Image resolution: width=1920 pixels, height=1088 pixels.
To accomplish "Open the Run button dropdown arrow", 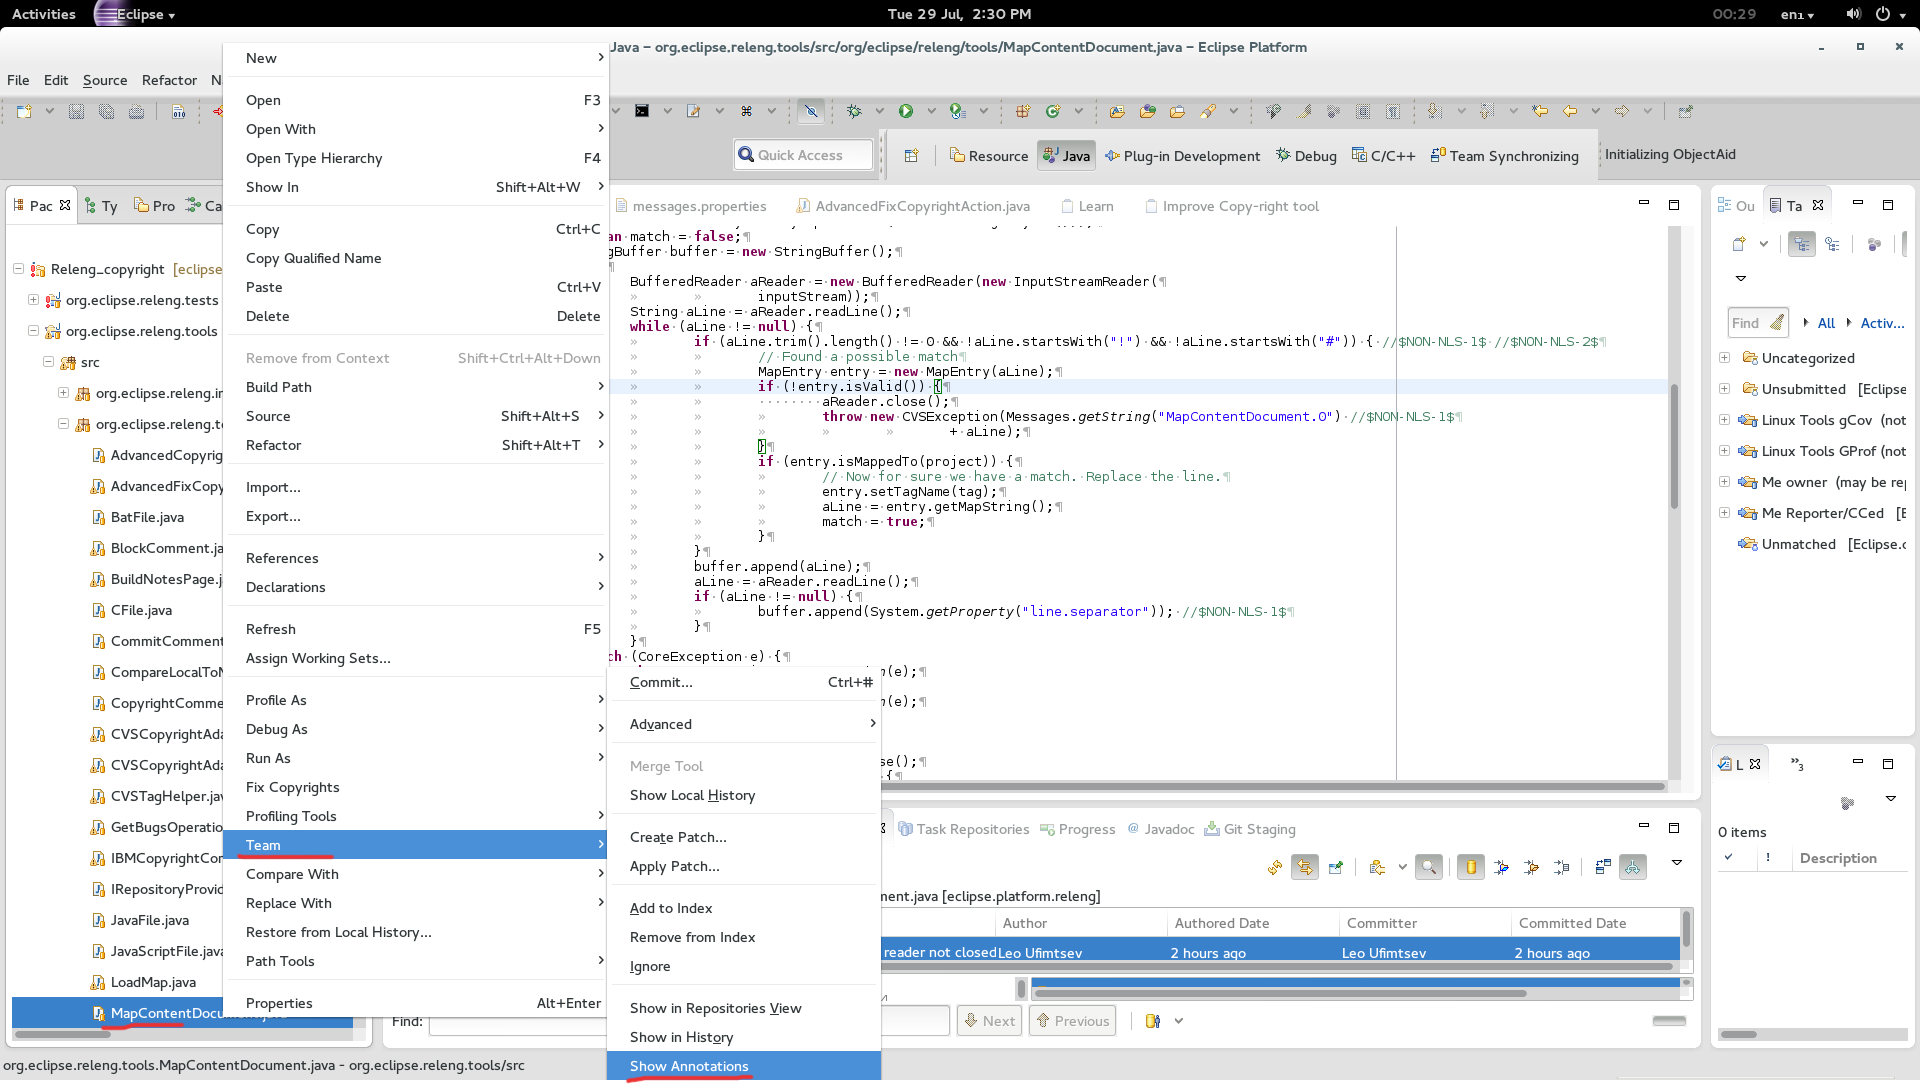I will coord(931,111).
